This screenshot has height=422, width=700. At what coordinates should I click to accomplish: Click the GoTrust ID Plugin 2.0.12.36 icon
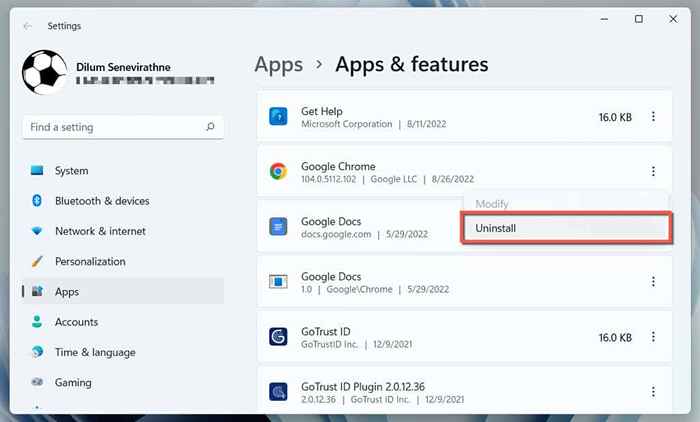pos(278,392)
